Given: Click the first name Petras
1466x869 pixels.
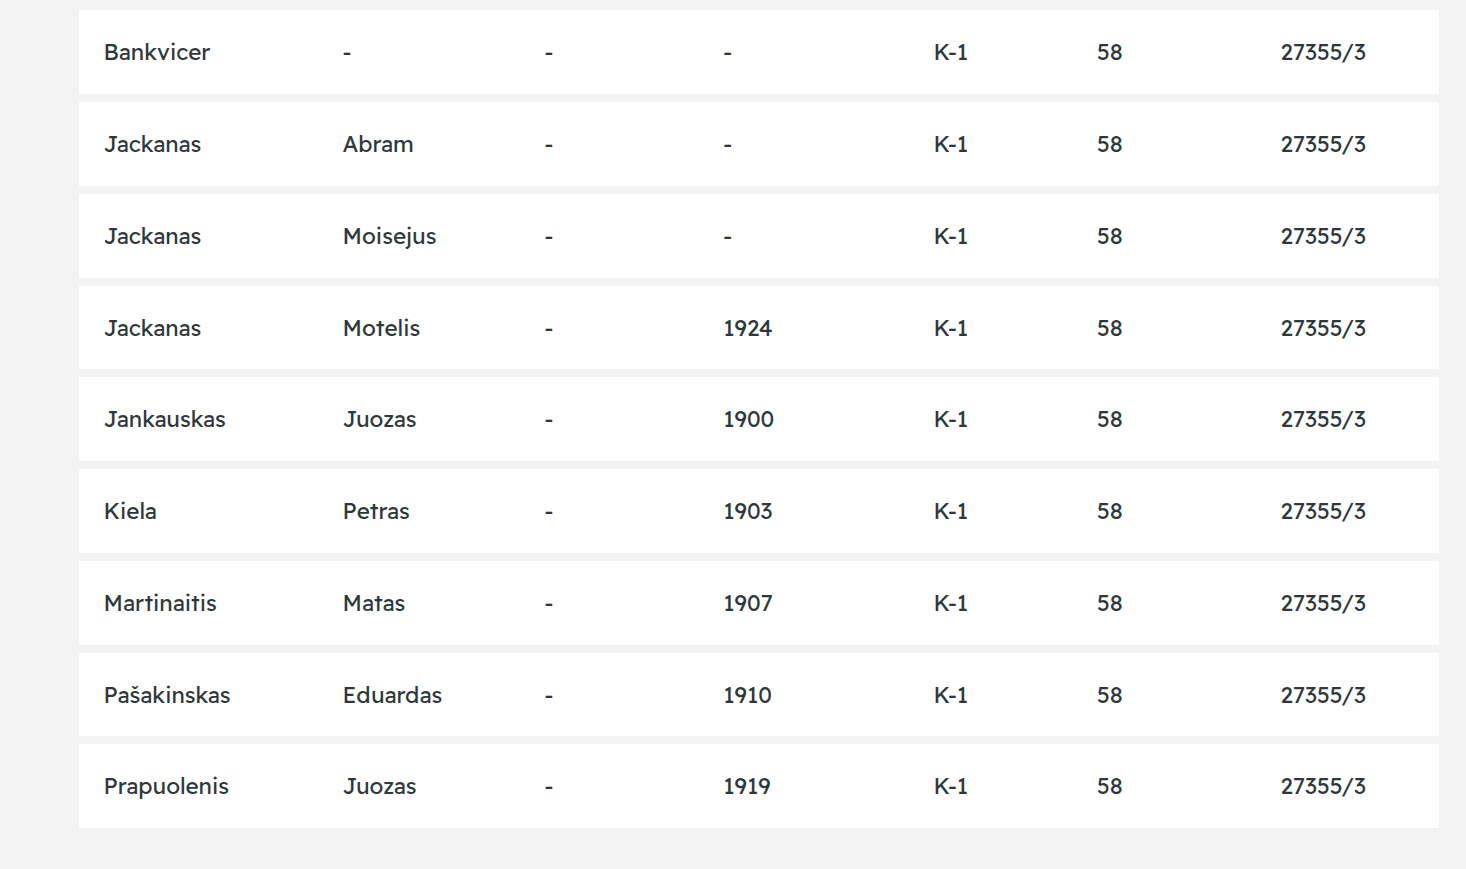Looking at the screenshot, I should point(376,512).
